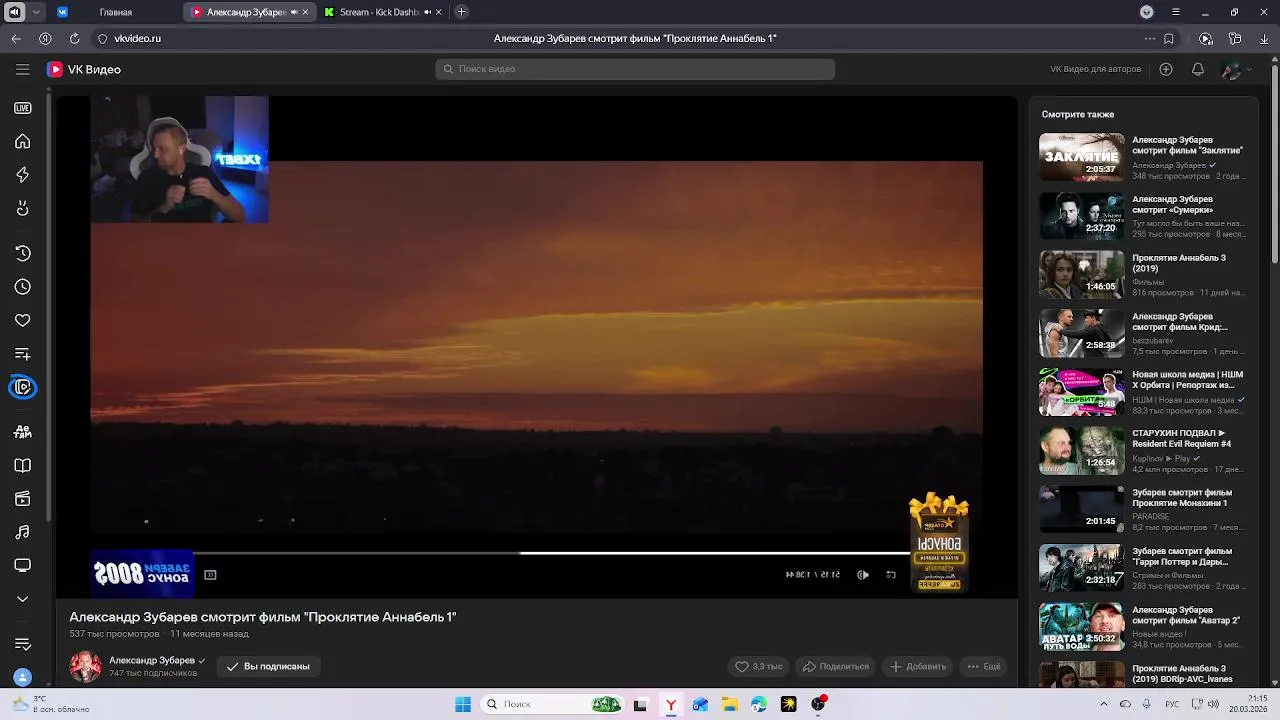This screenshot has height=720, width=1280.
Task: Open the user avatar account dropdown
Action: point(1234,69)
